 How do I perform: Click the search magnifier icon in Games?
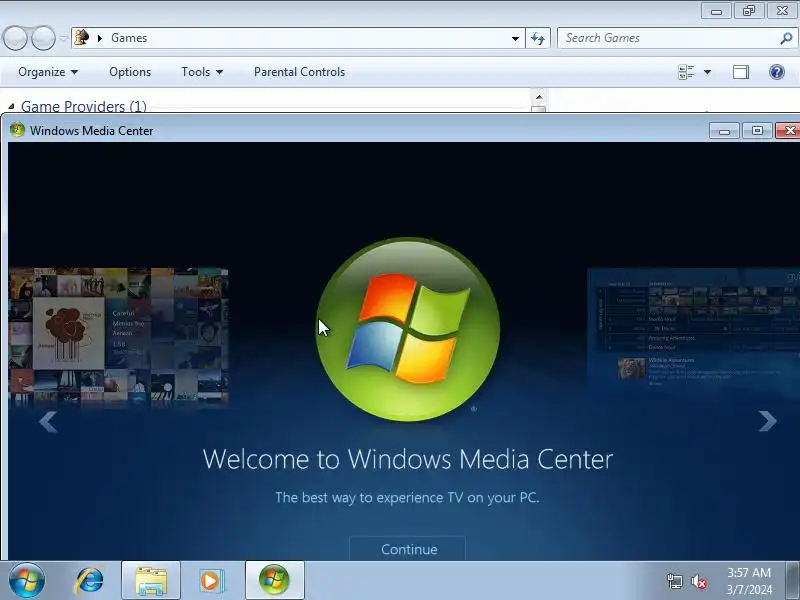tap(786, 38)
